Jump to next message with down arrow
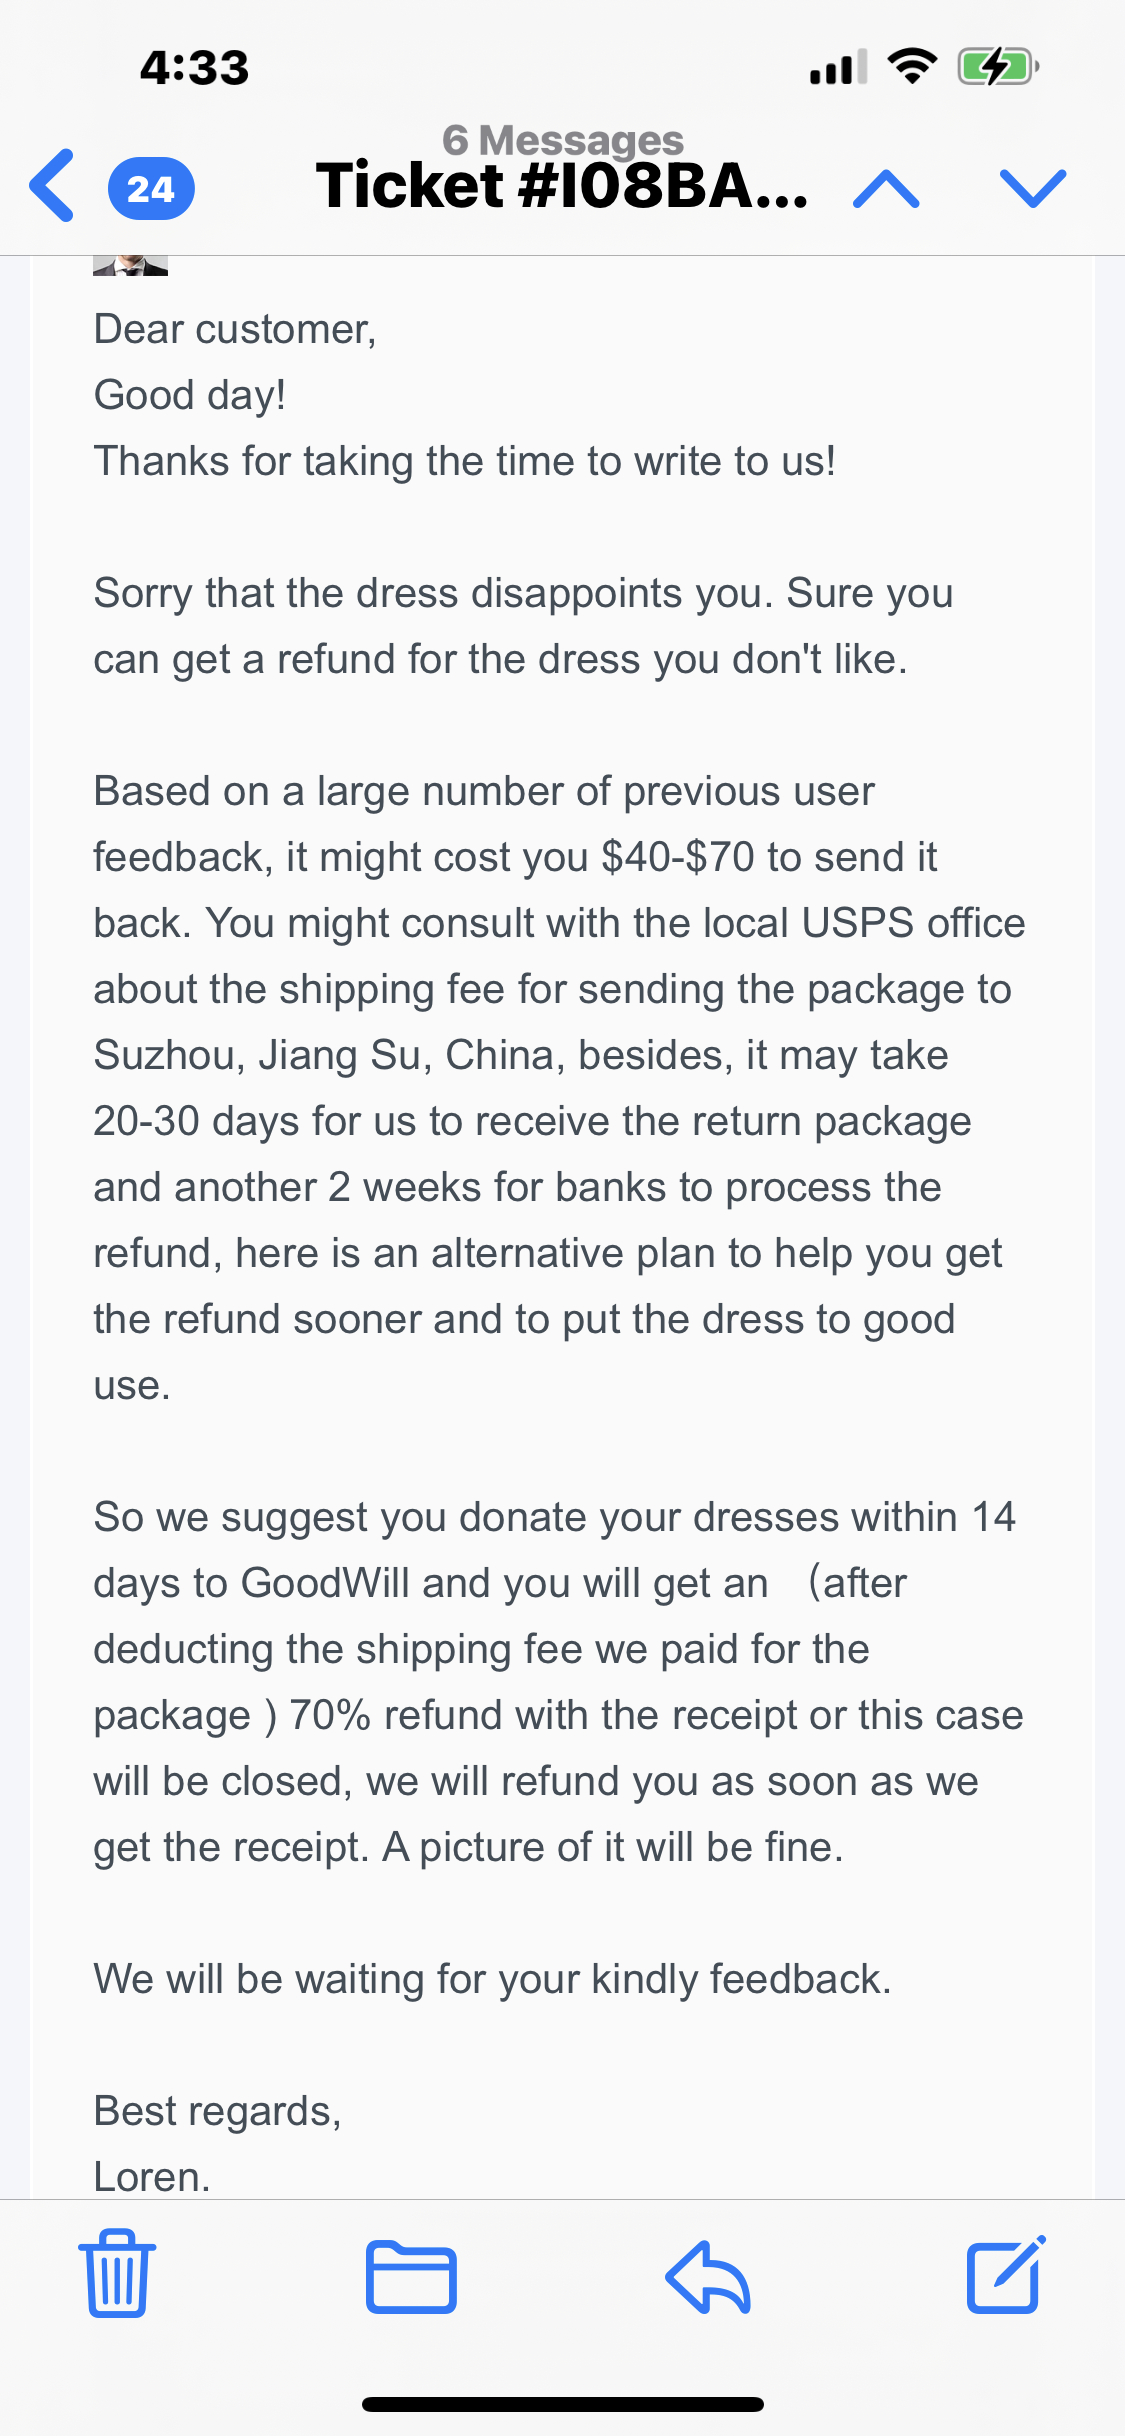This screenshot has width=1125, height=2436. pyautogui.click(x=1032, y=188)
